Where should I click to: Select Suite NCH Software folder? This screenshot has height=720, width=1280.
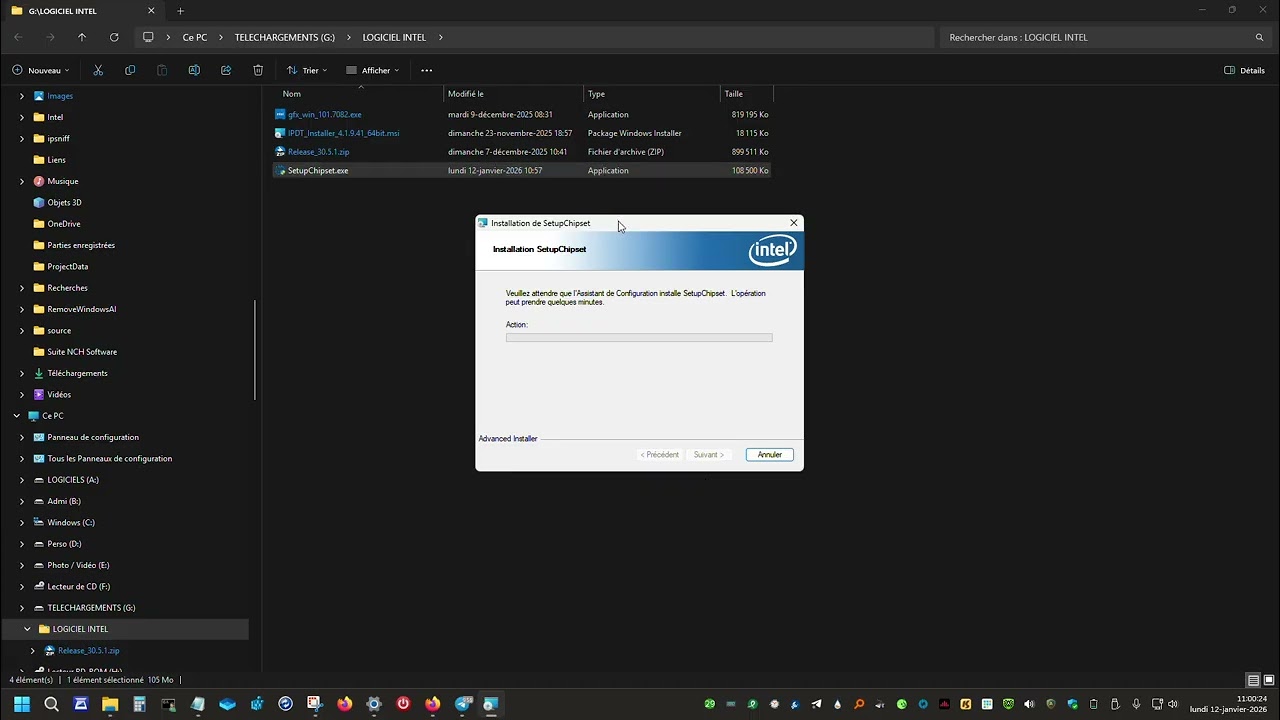click(82, 352)
